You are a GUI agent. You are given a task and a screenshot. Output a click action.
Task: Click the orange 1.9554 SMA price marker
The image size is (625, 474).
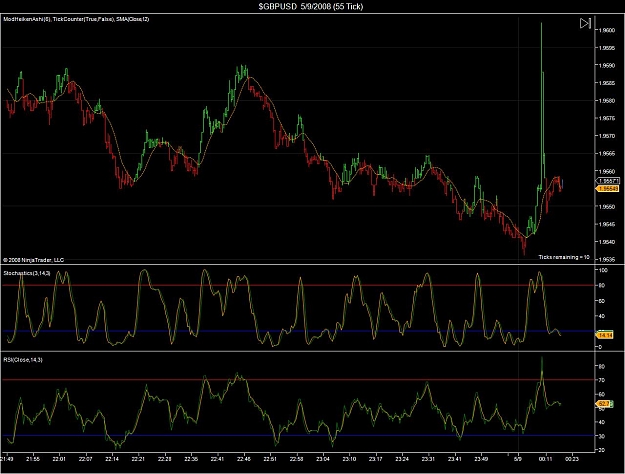pos(607,188)
